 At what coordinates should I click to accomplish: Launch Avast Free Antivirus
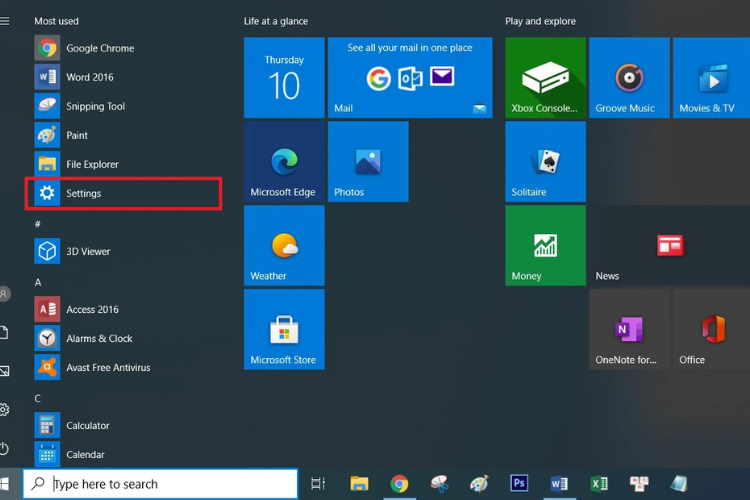(x=123, y=367)
